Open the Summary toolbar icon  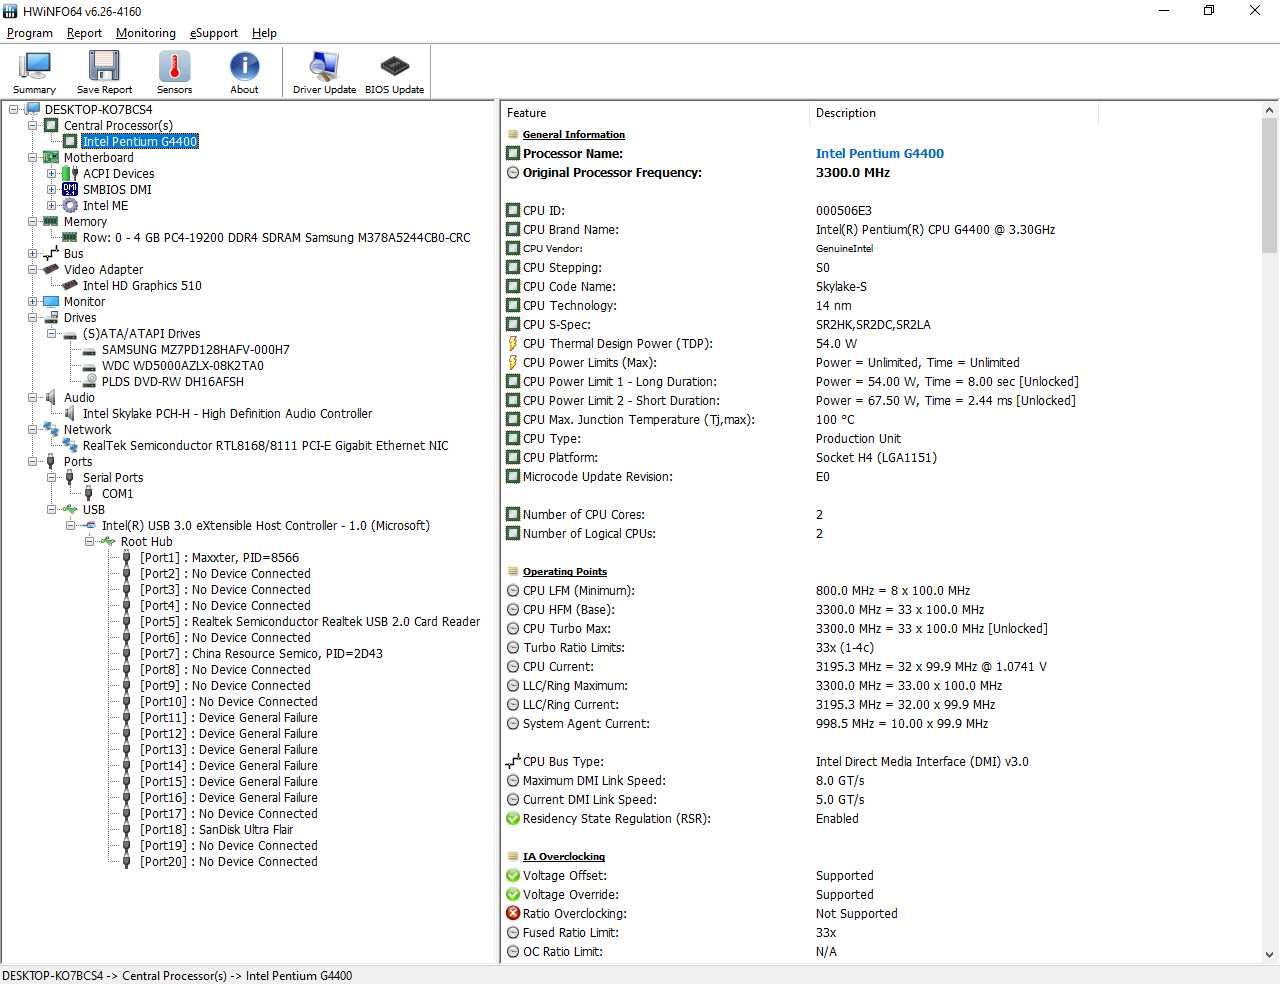(x=34, y=72)
